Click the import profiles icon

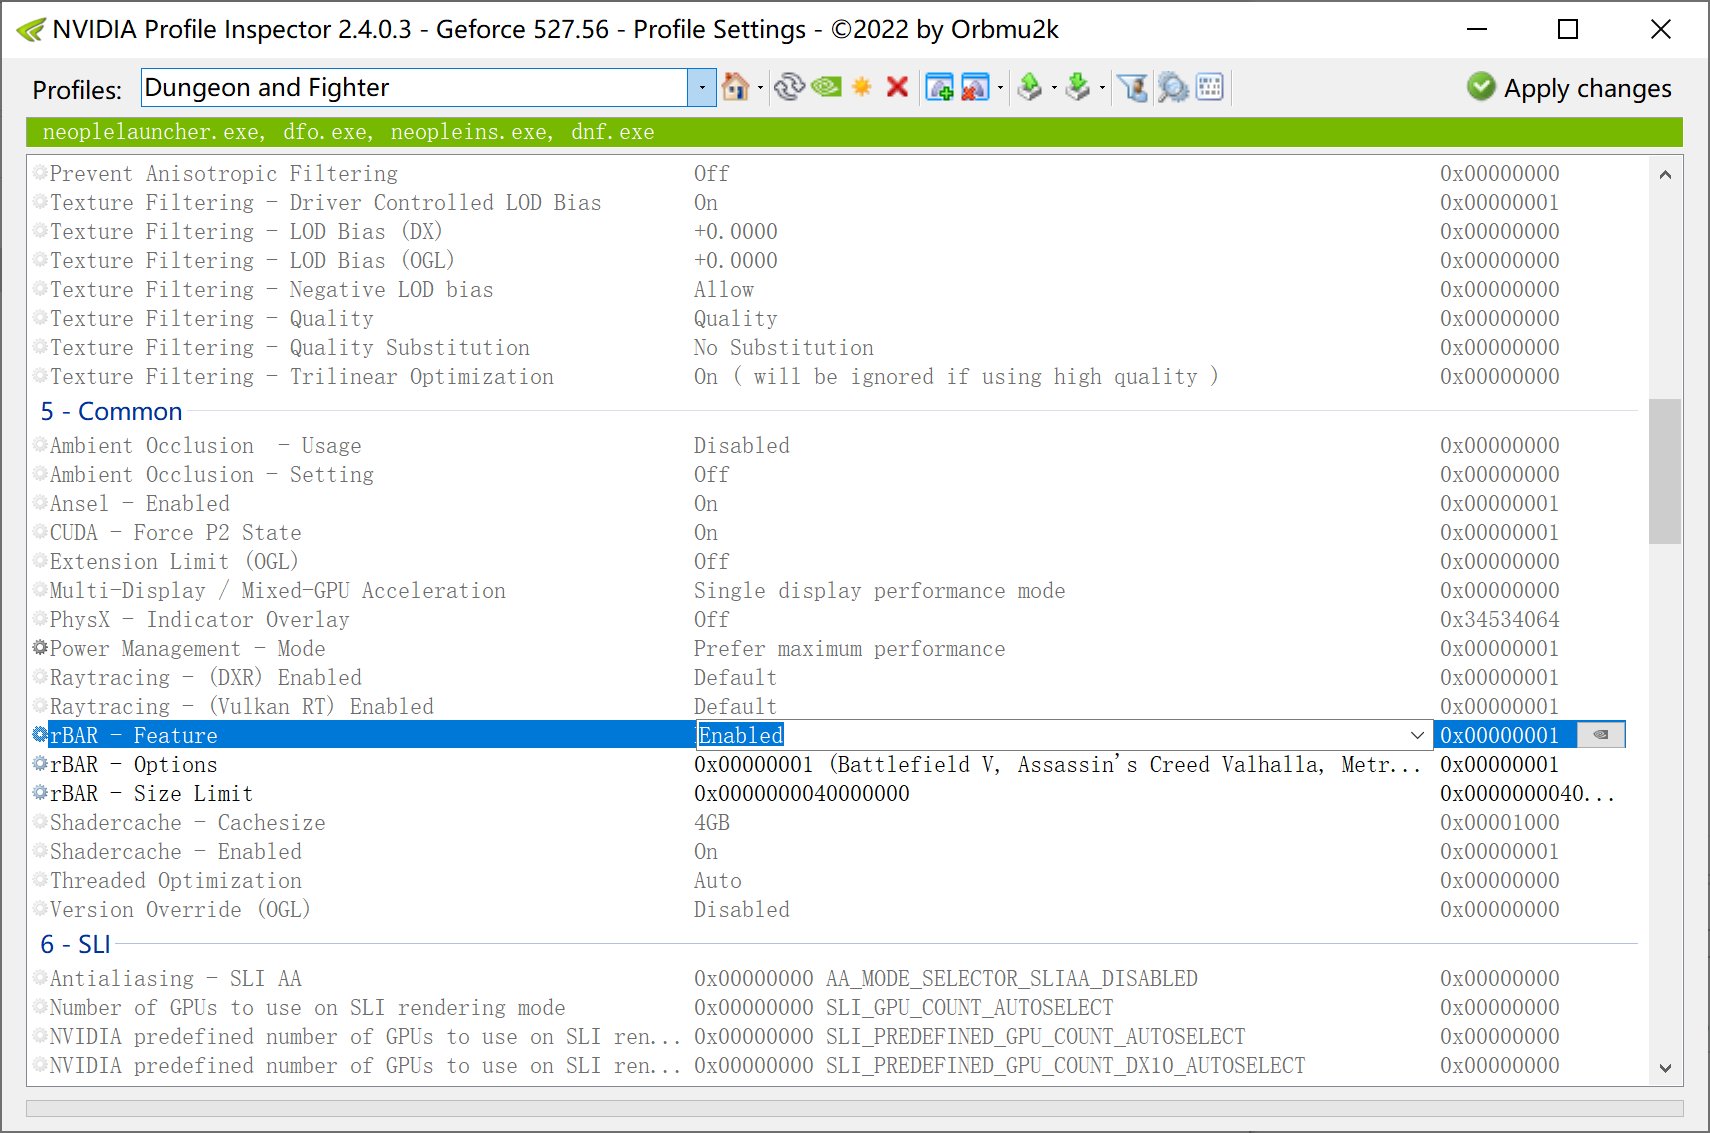click(x=1078, y=88)
